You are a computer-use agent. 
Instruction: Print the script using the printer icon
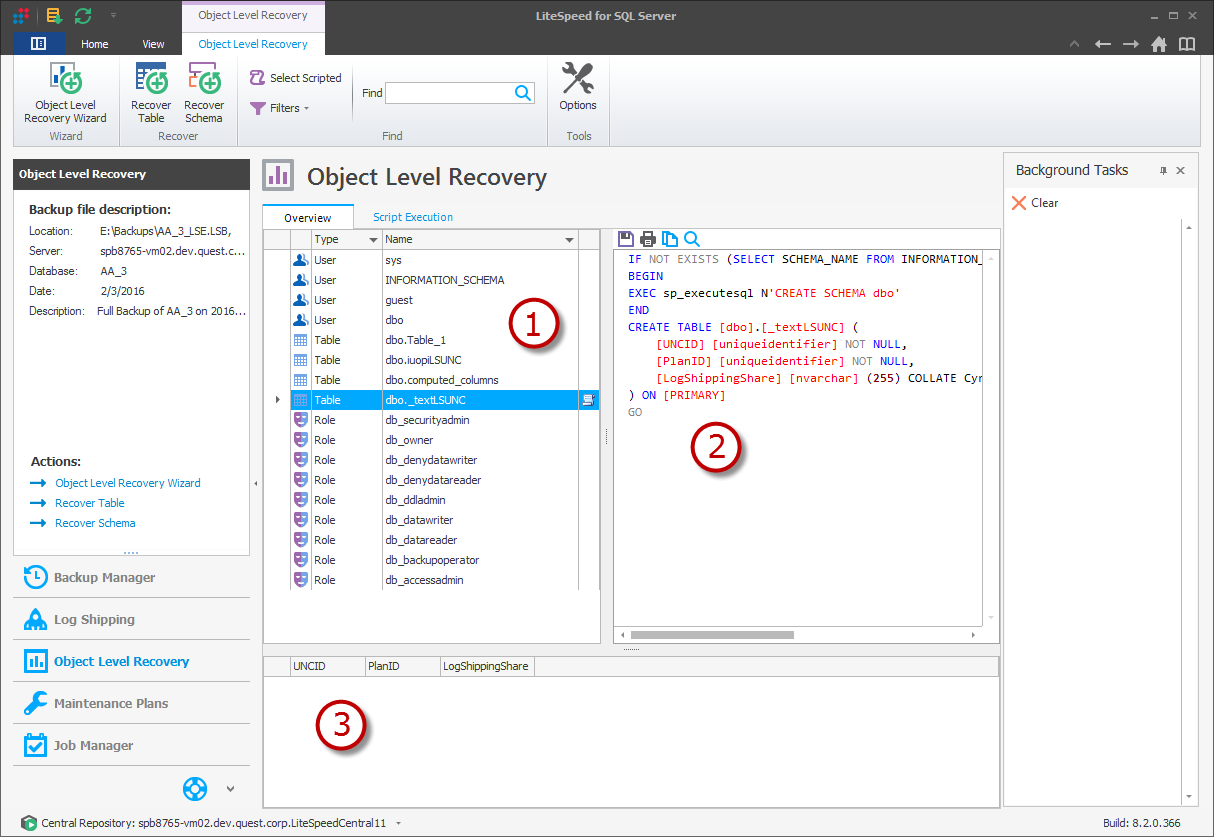[x=648, y=239]
